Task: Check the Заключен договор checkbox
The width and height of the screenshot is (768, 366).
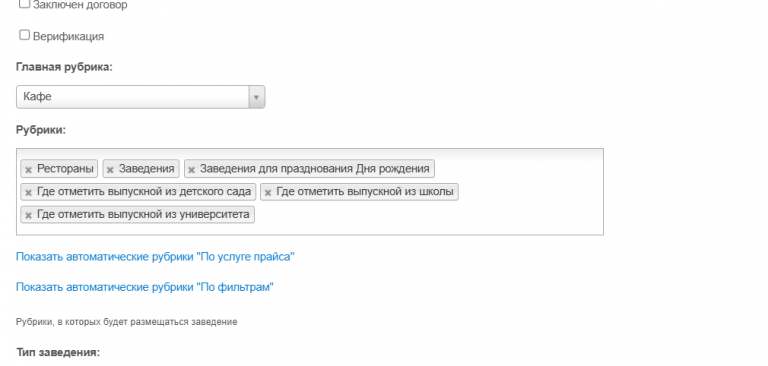Action: click(24, 4)
